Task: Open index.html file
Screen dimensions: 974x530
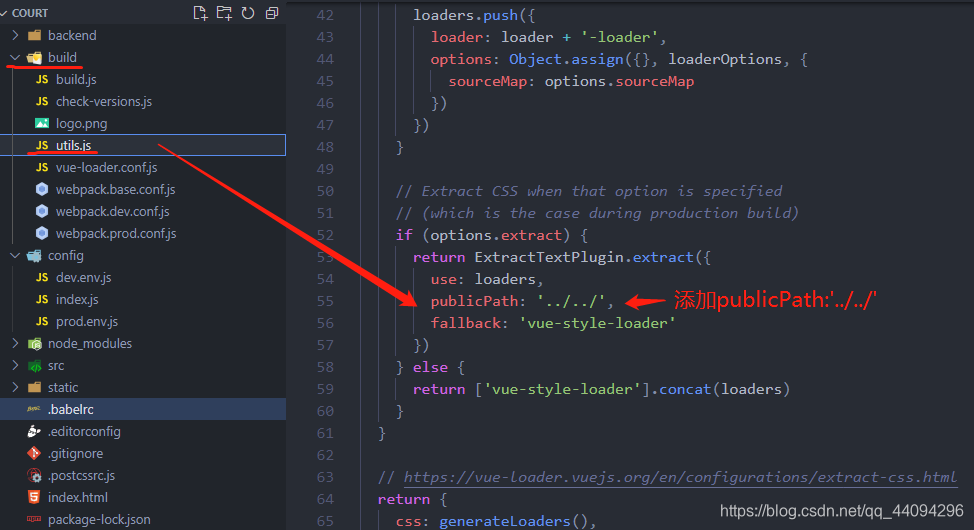Action: 78,497
